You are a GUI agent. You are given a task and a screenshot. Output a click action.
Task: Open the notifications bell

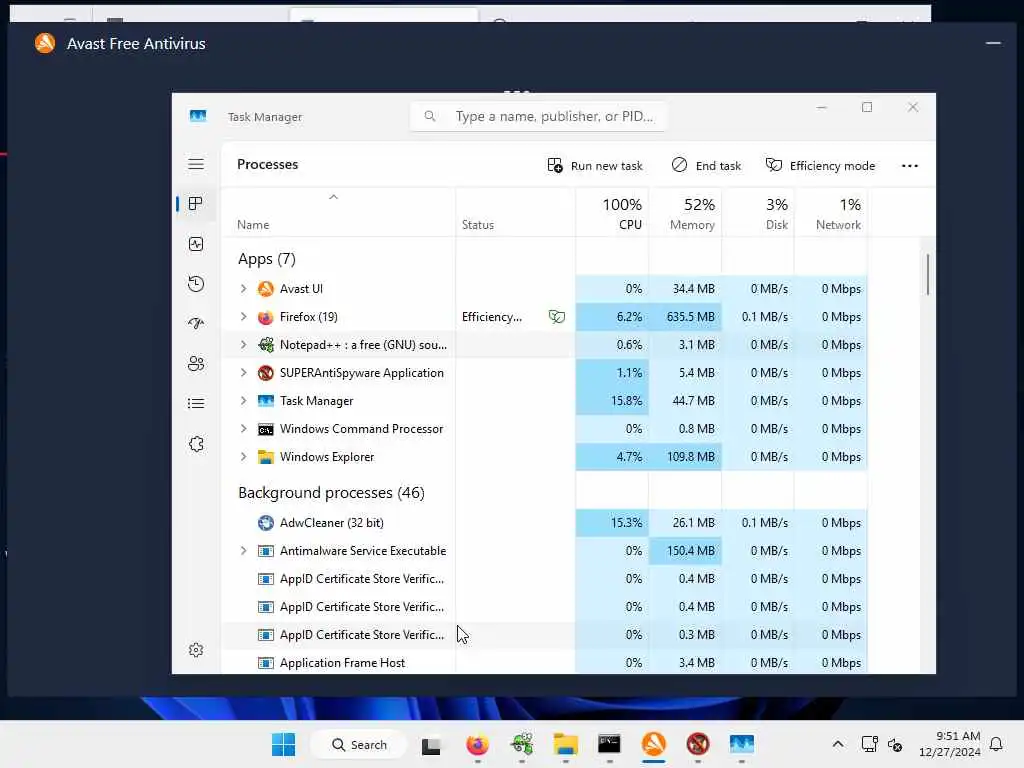(x=996, y=744)
